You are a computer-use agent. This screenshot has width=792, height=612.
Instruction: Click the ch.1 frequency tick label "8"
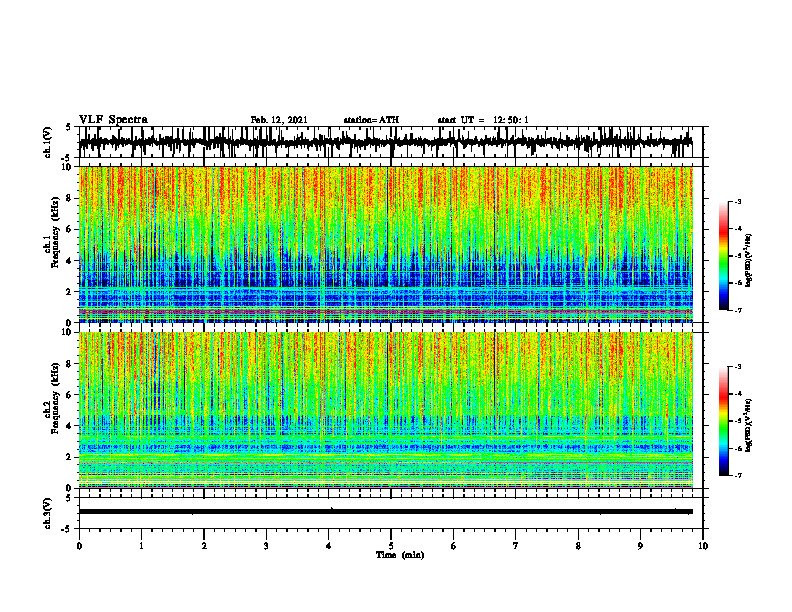pyautogui.click(x=70, y=198)
